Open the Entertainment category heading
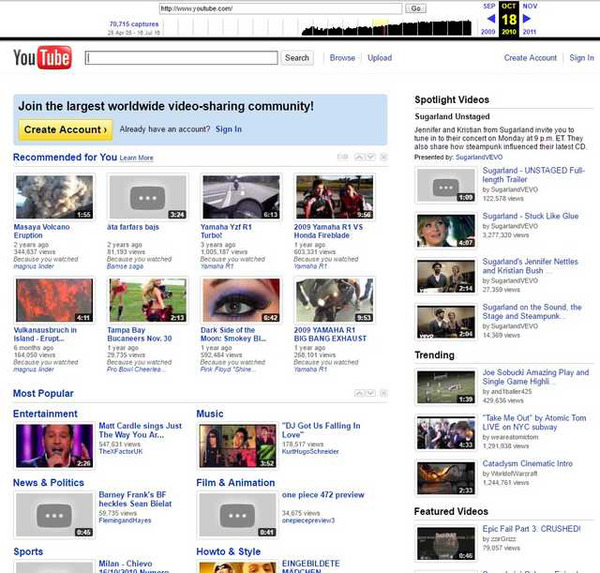 coord(45,414)
